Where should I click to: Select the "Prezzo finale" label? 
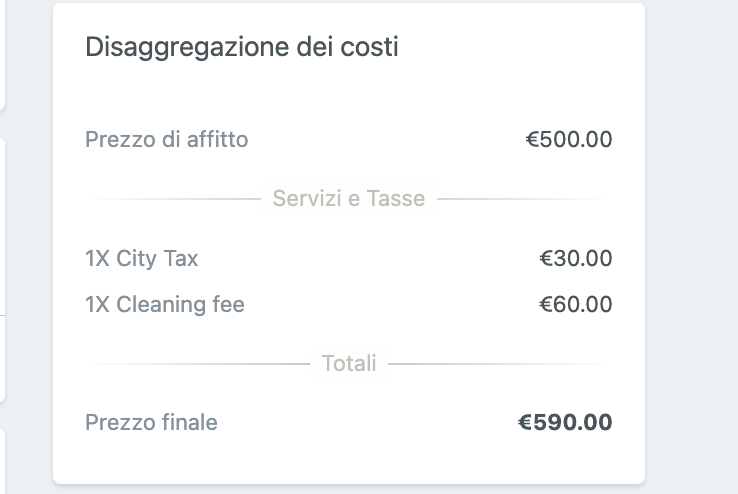click(x=151, y=423)
